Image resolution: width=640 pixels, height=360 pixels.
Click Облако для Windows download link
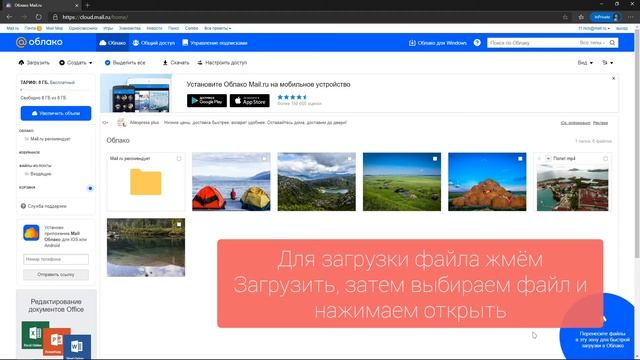coord(438,42)
